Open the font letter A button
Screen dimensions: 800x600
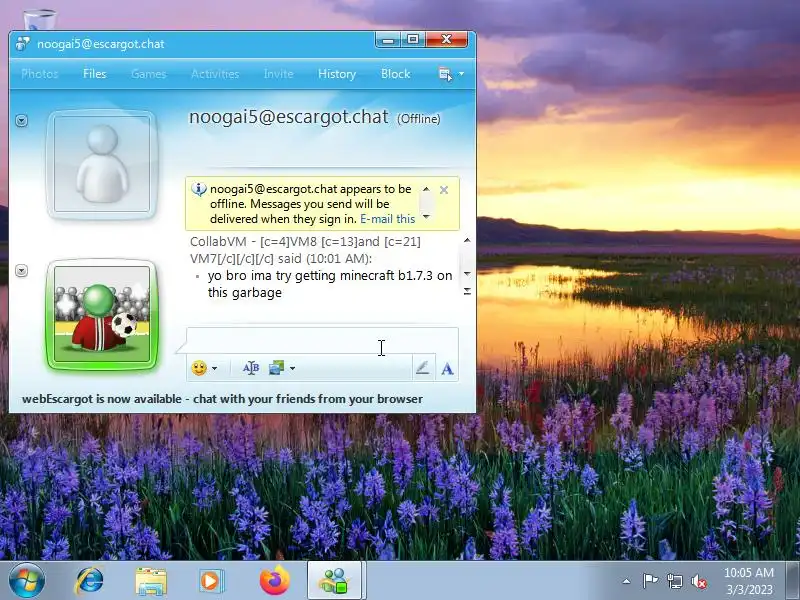point(447,368)
